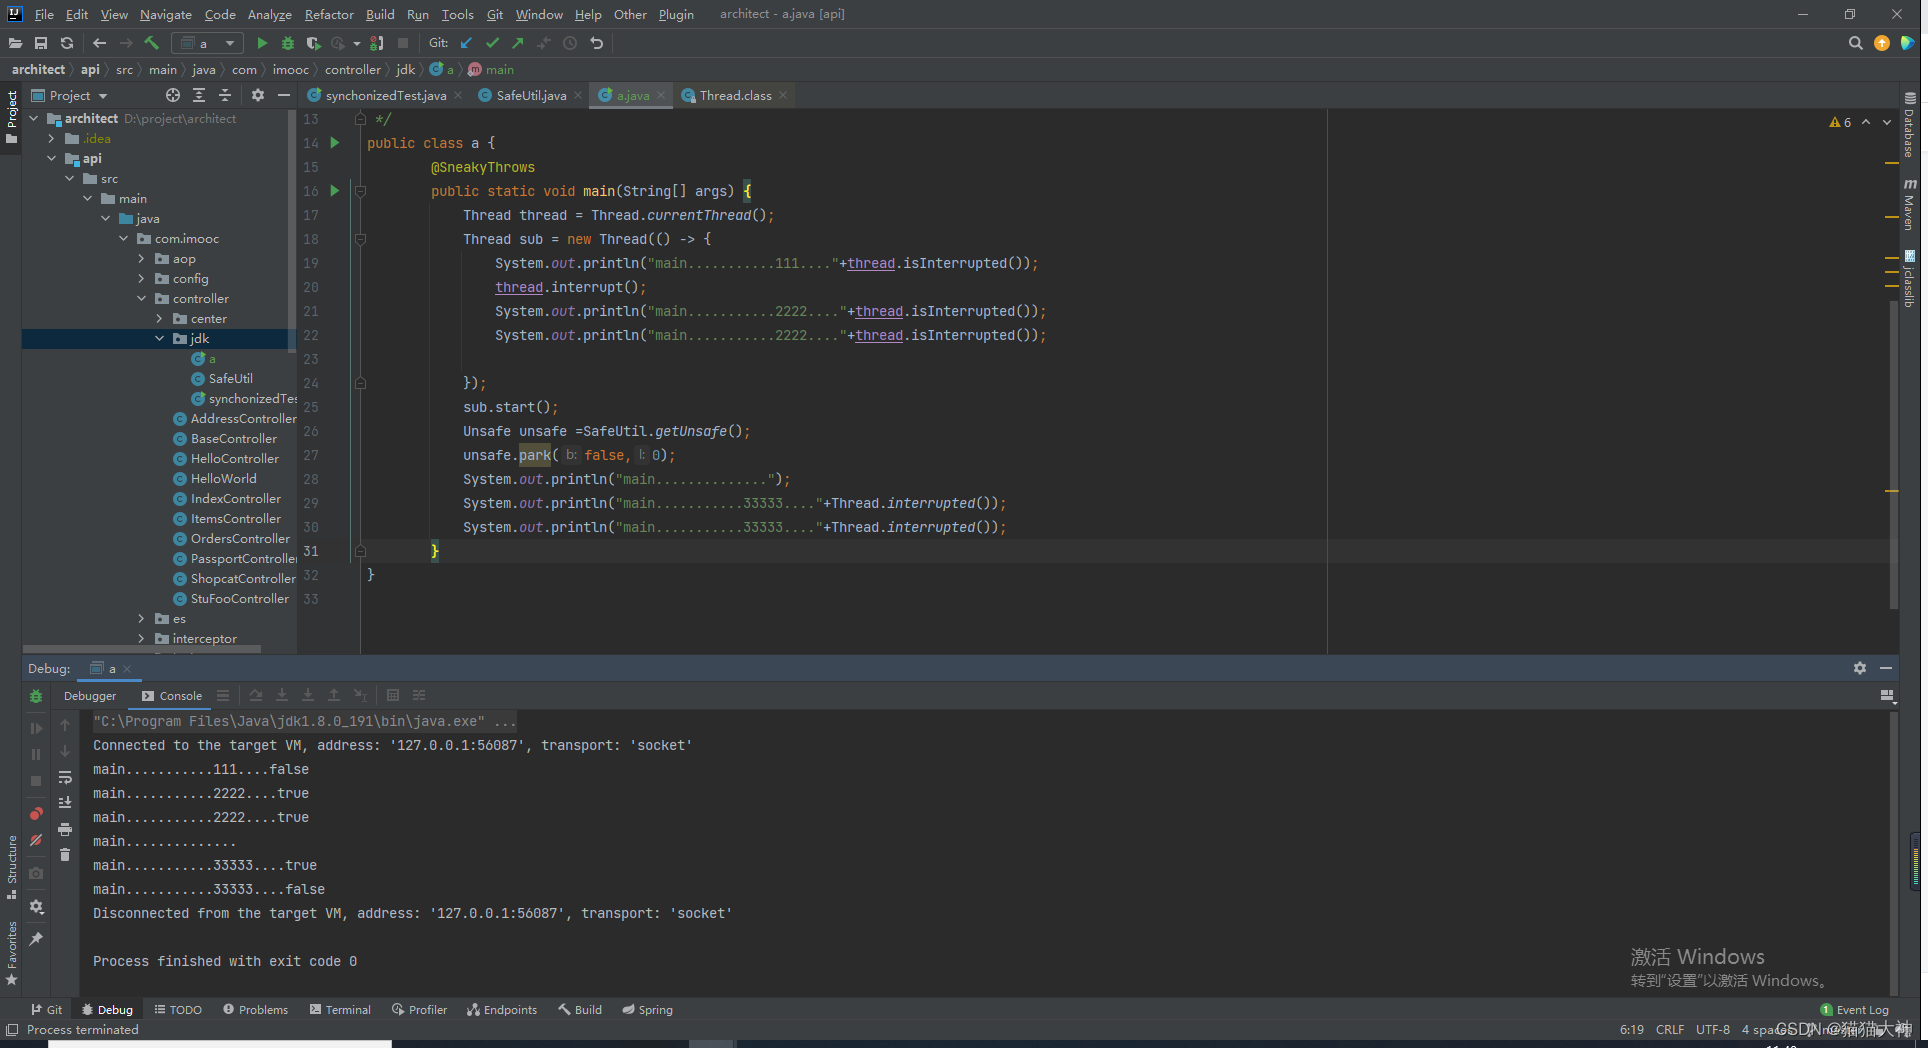Toggle scroll to end of console
This screenshot has width=1928, height=1048.
(x=65, y=802)
